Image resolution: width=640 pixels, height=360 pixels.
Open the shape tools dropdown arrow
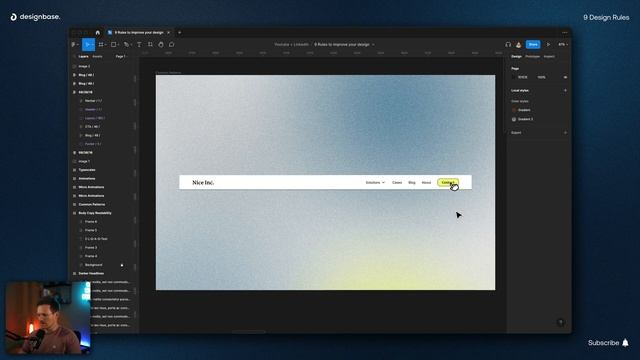pos(118,44)
